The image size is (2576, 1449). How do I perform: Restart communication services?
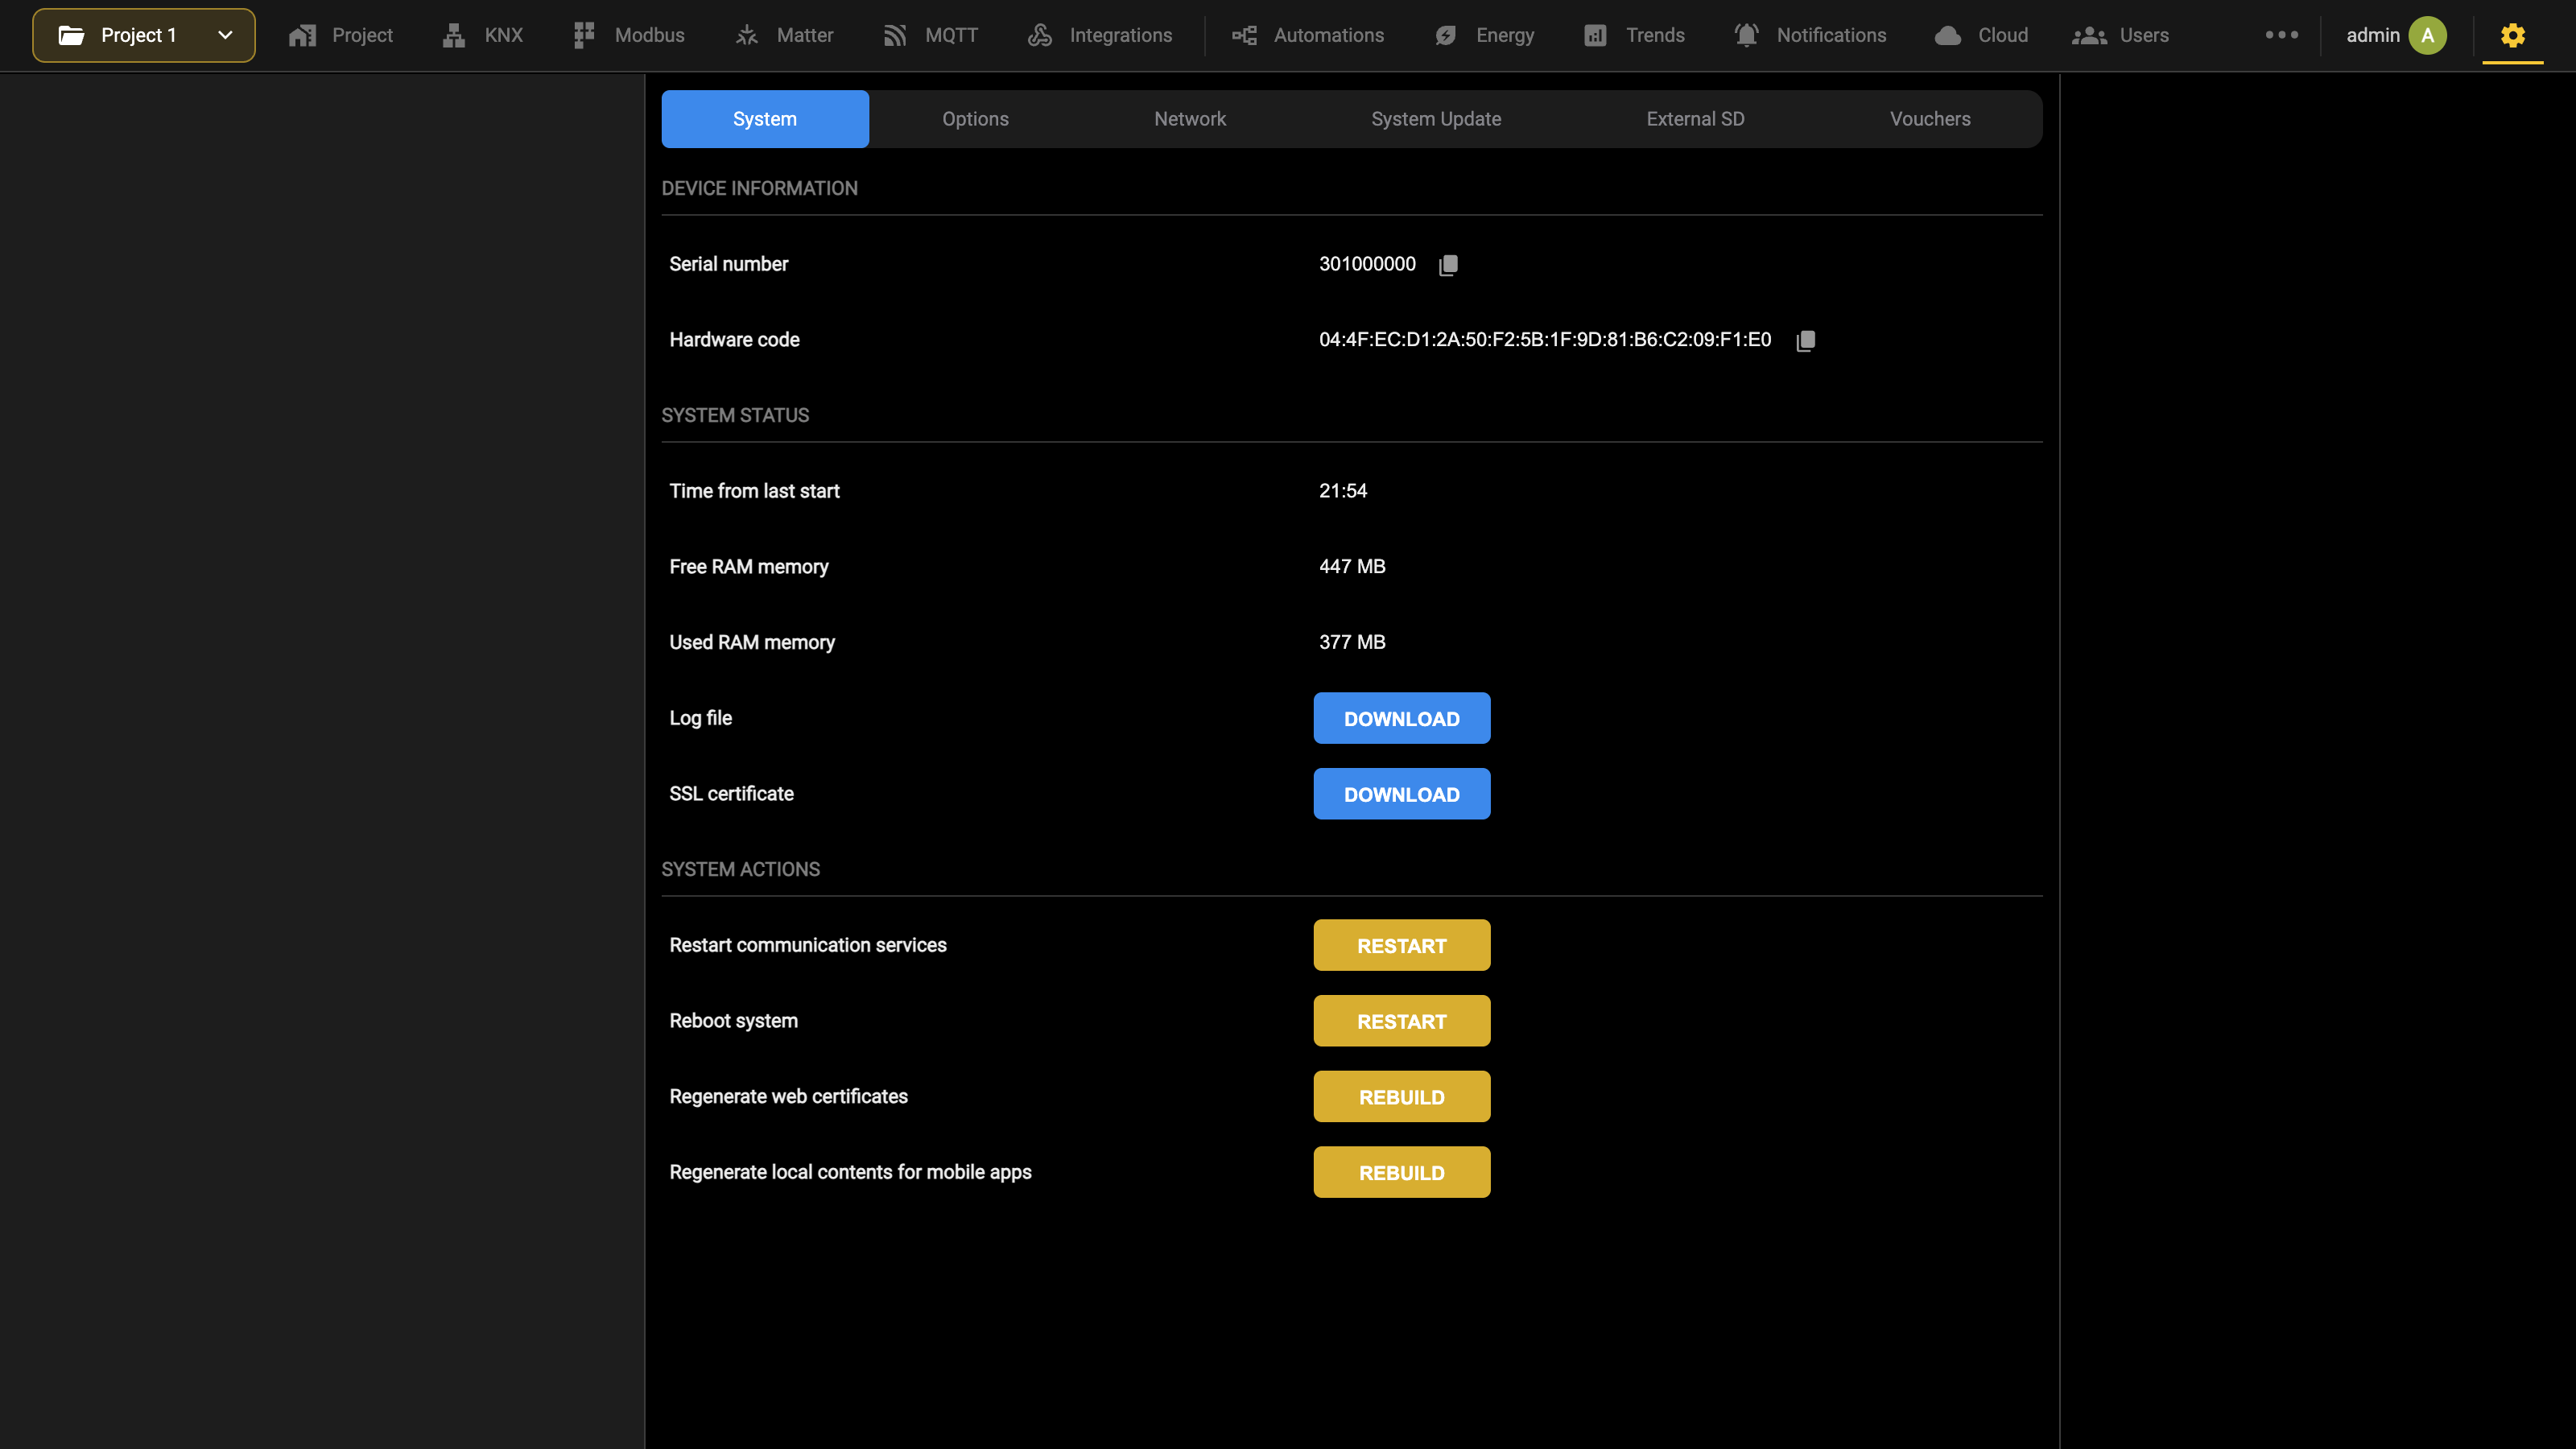tap(1402, 945)
